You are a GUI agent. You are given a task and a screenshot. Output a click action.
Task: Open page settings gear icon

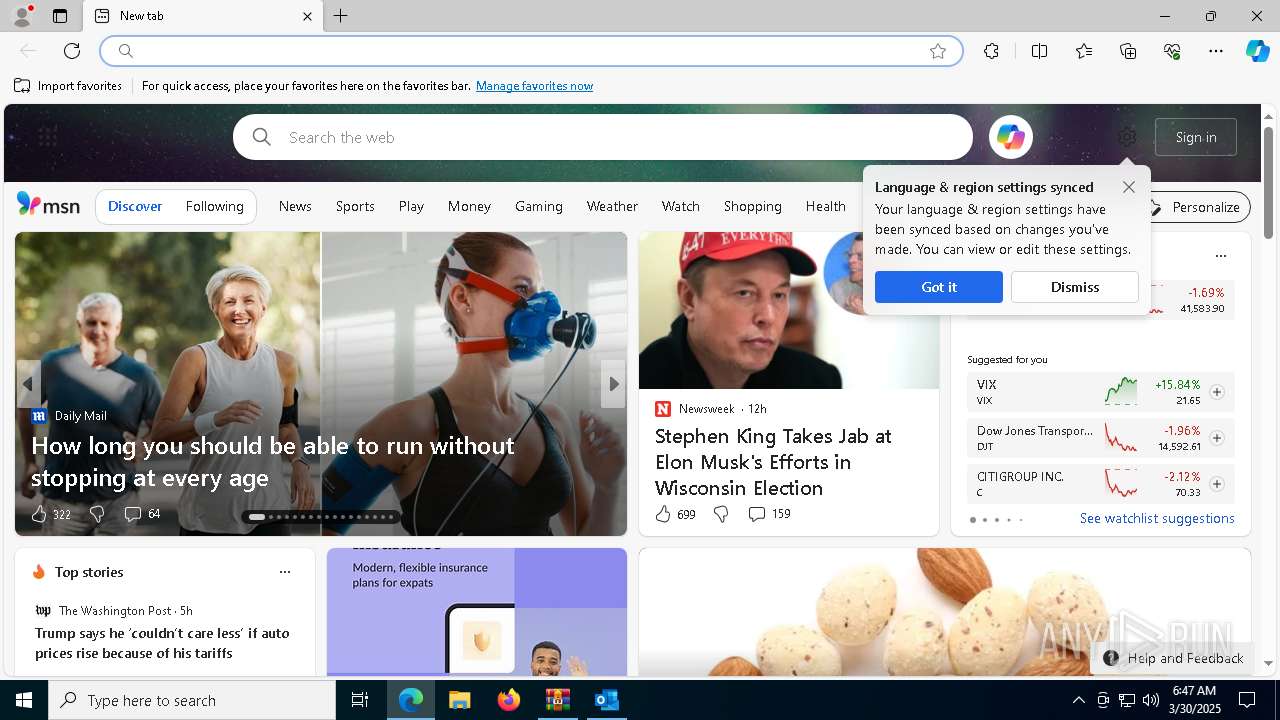[1127, 137]
